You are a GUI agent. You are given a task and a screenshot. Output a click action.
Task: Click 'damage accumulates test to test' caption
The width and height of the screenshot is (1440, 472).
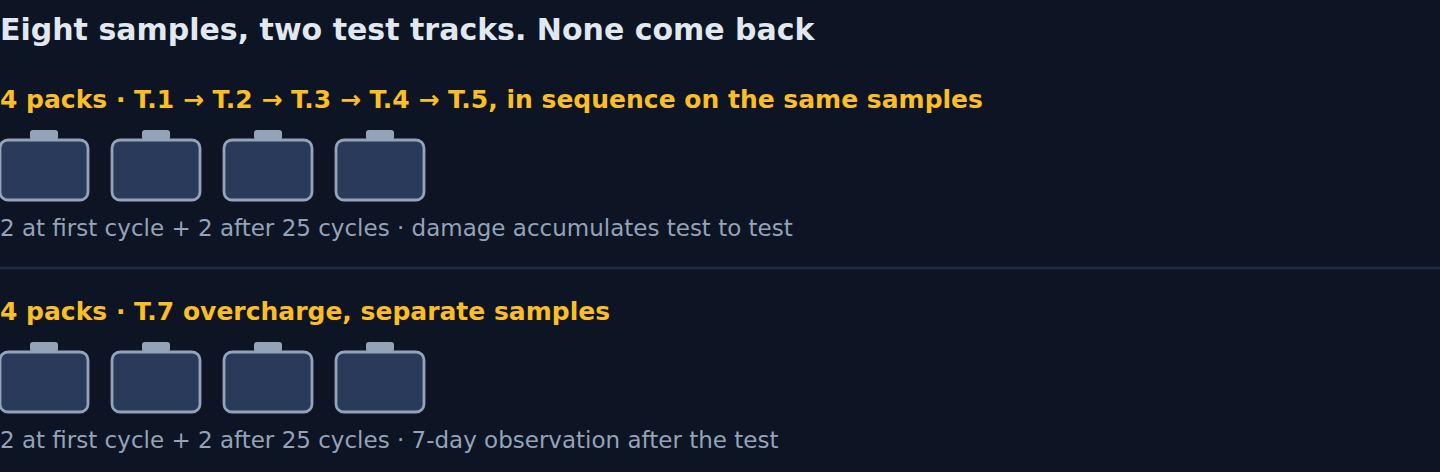[x=602, y=228]
